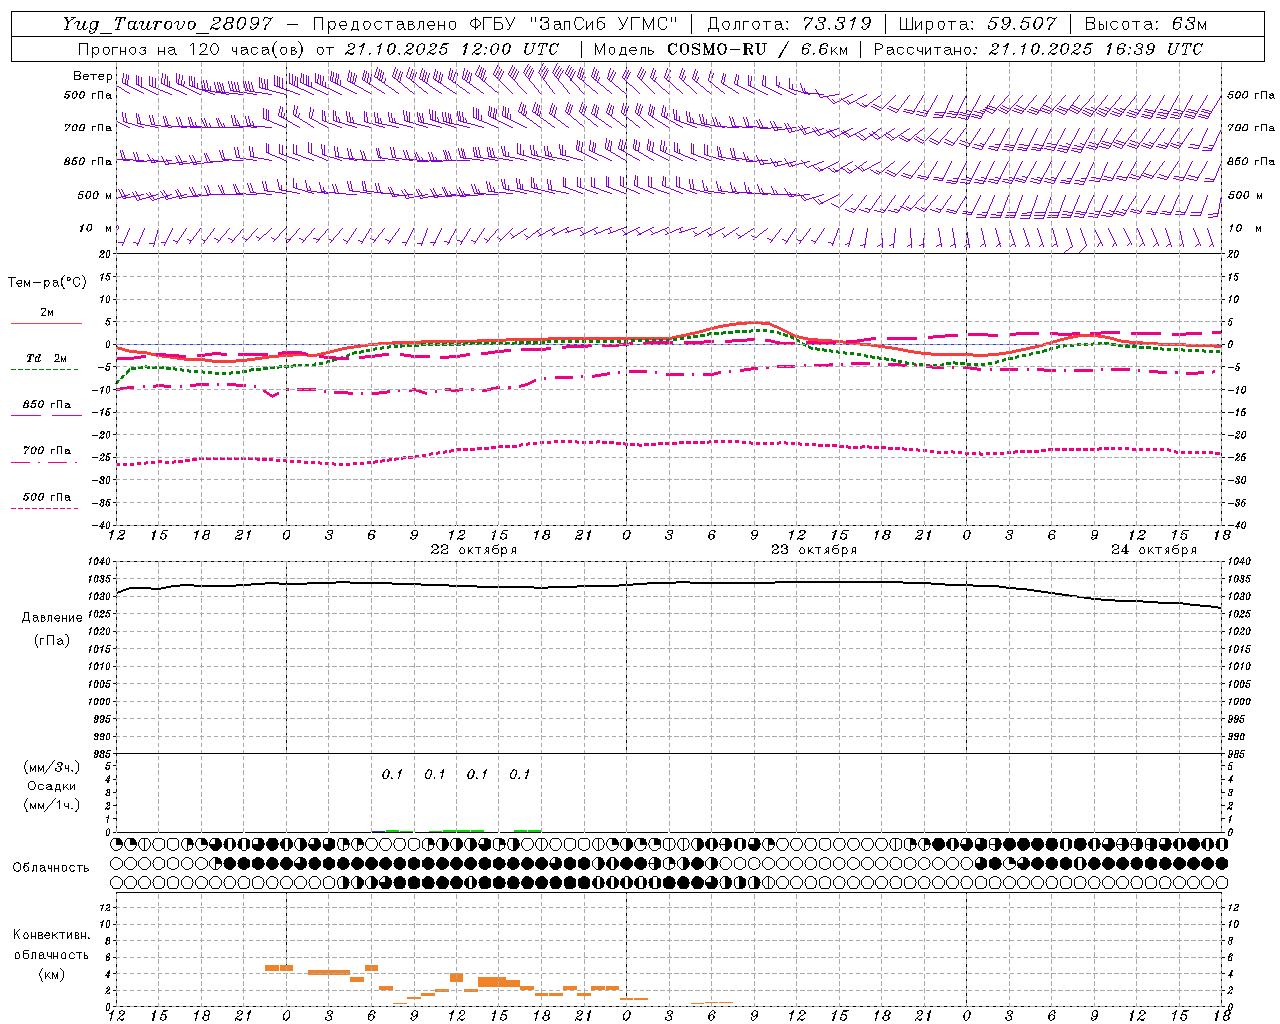
Task: Click the 23 октября date label
Action: click(814, 550)
